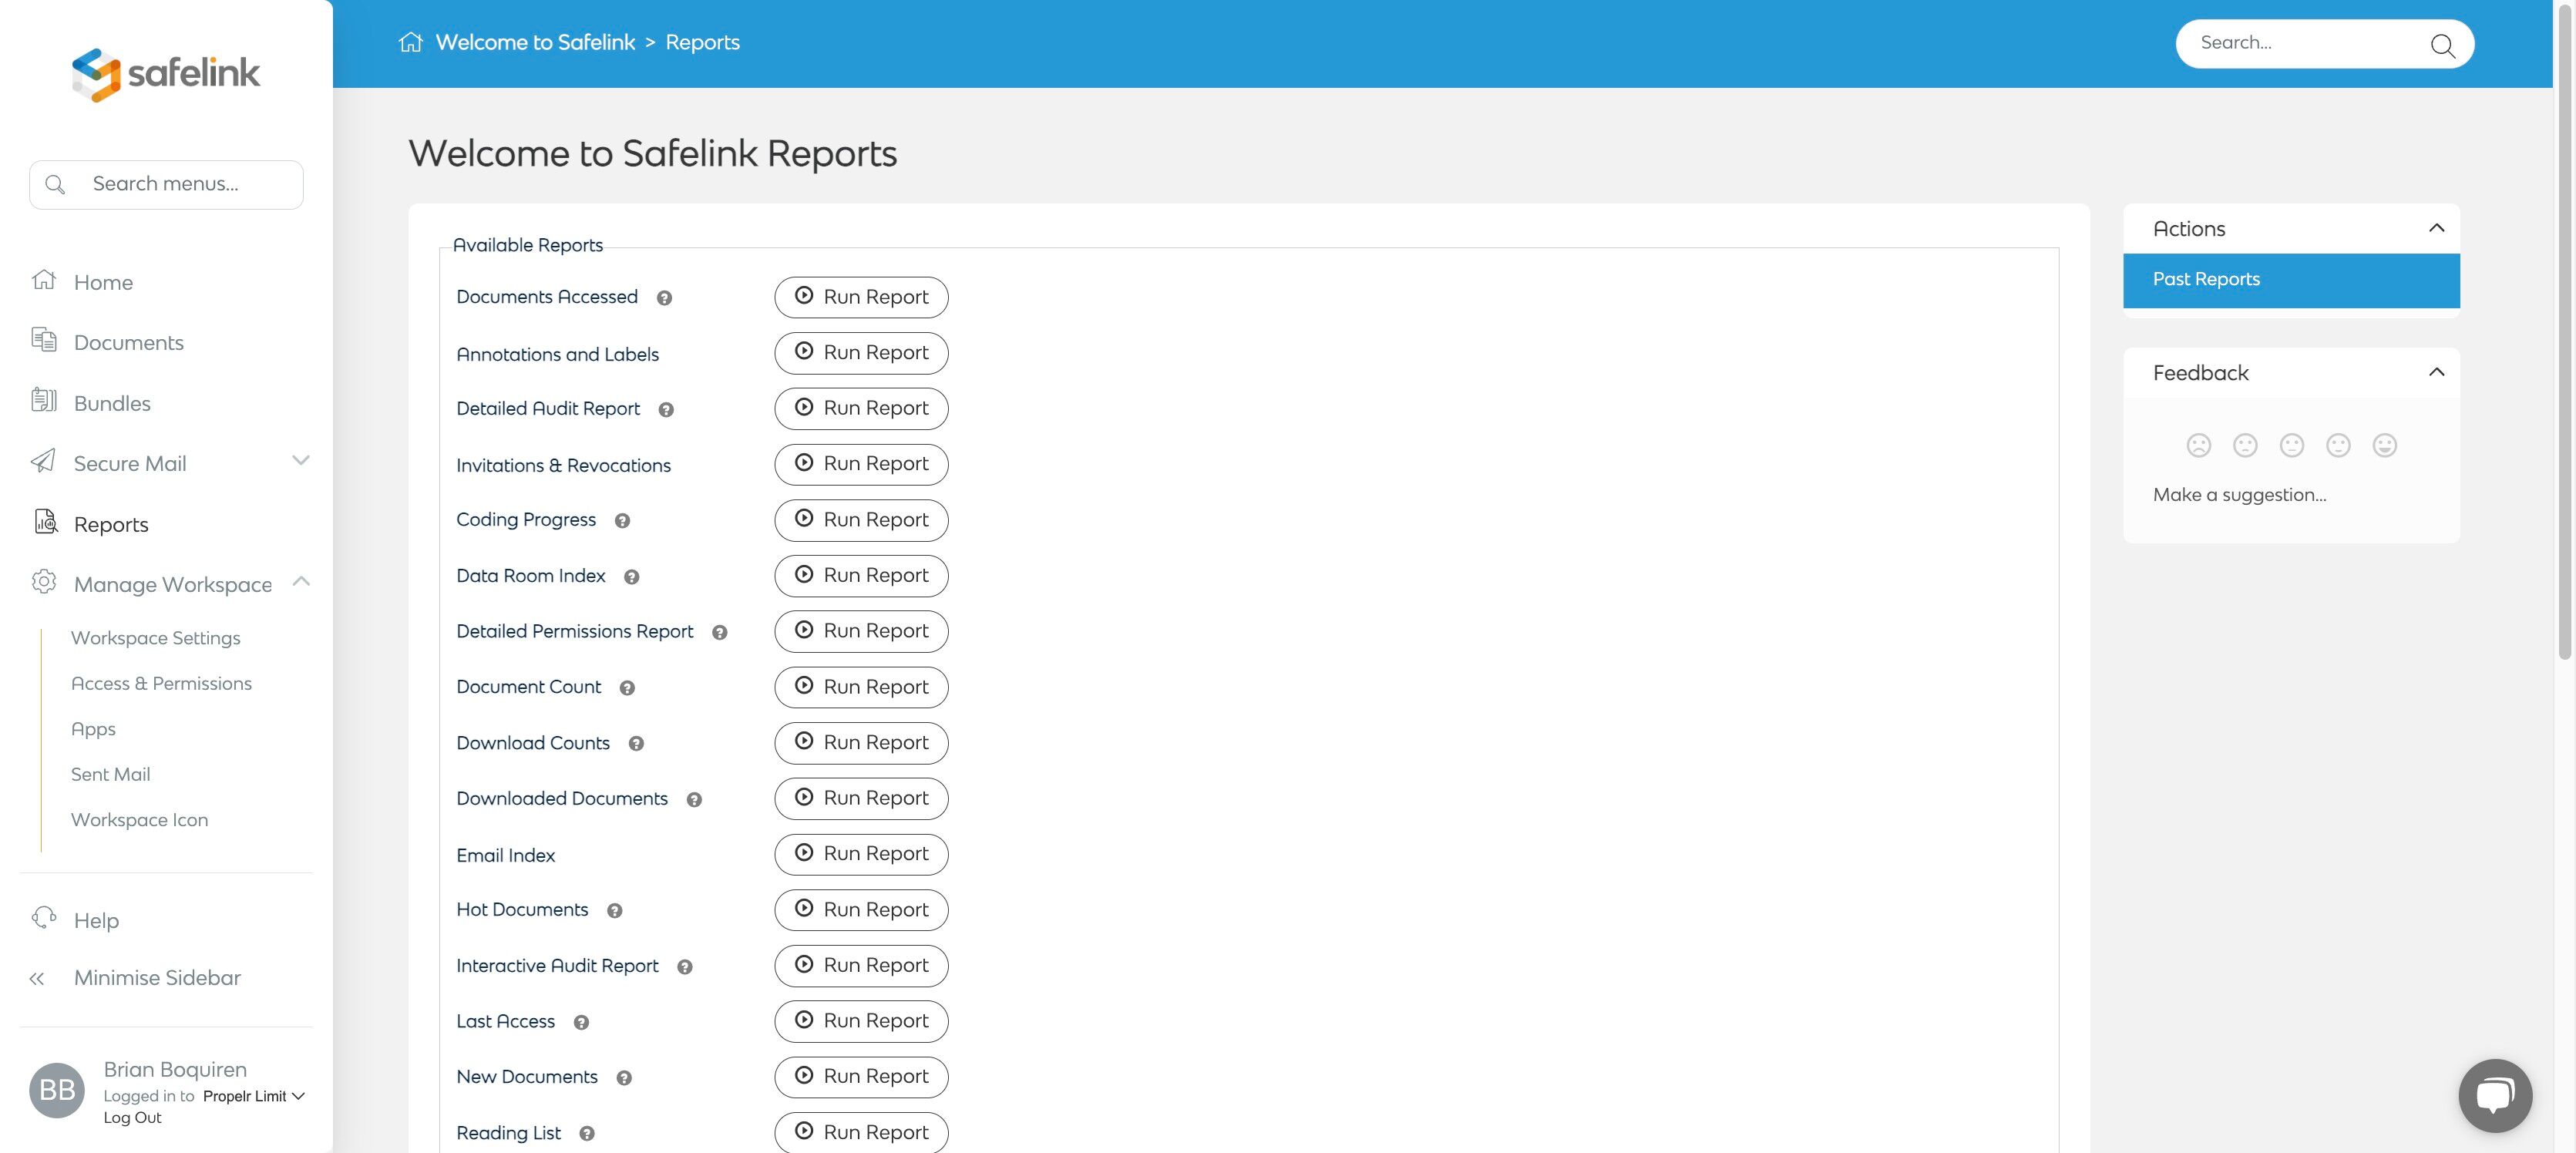
Task: Open the Propelr Limit workspace dropdown
Action: [x=253, y=1096]
